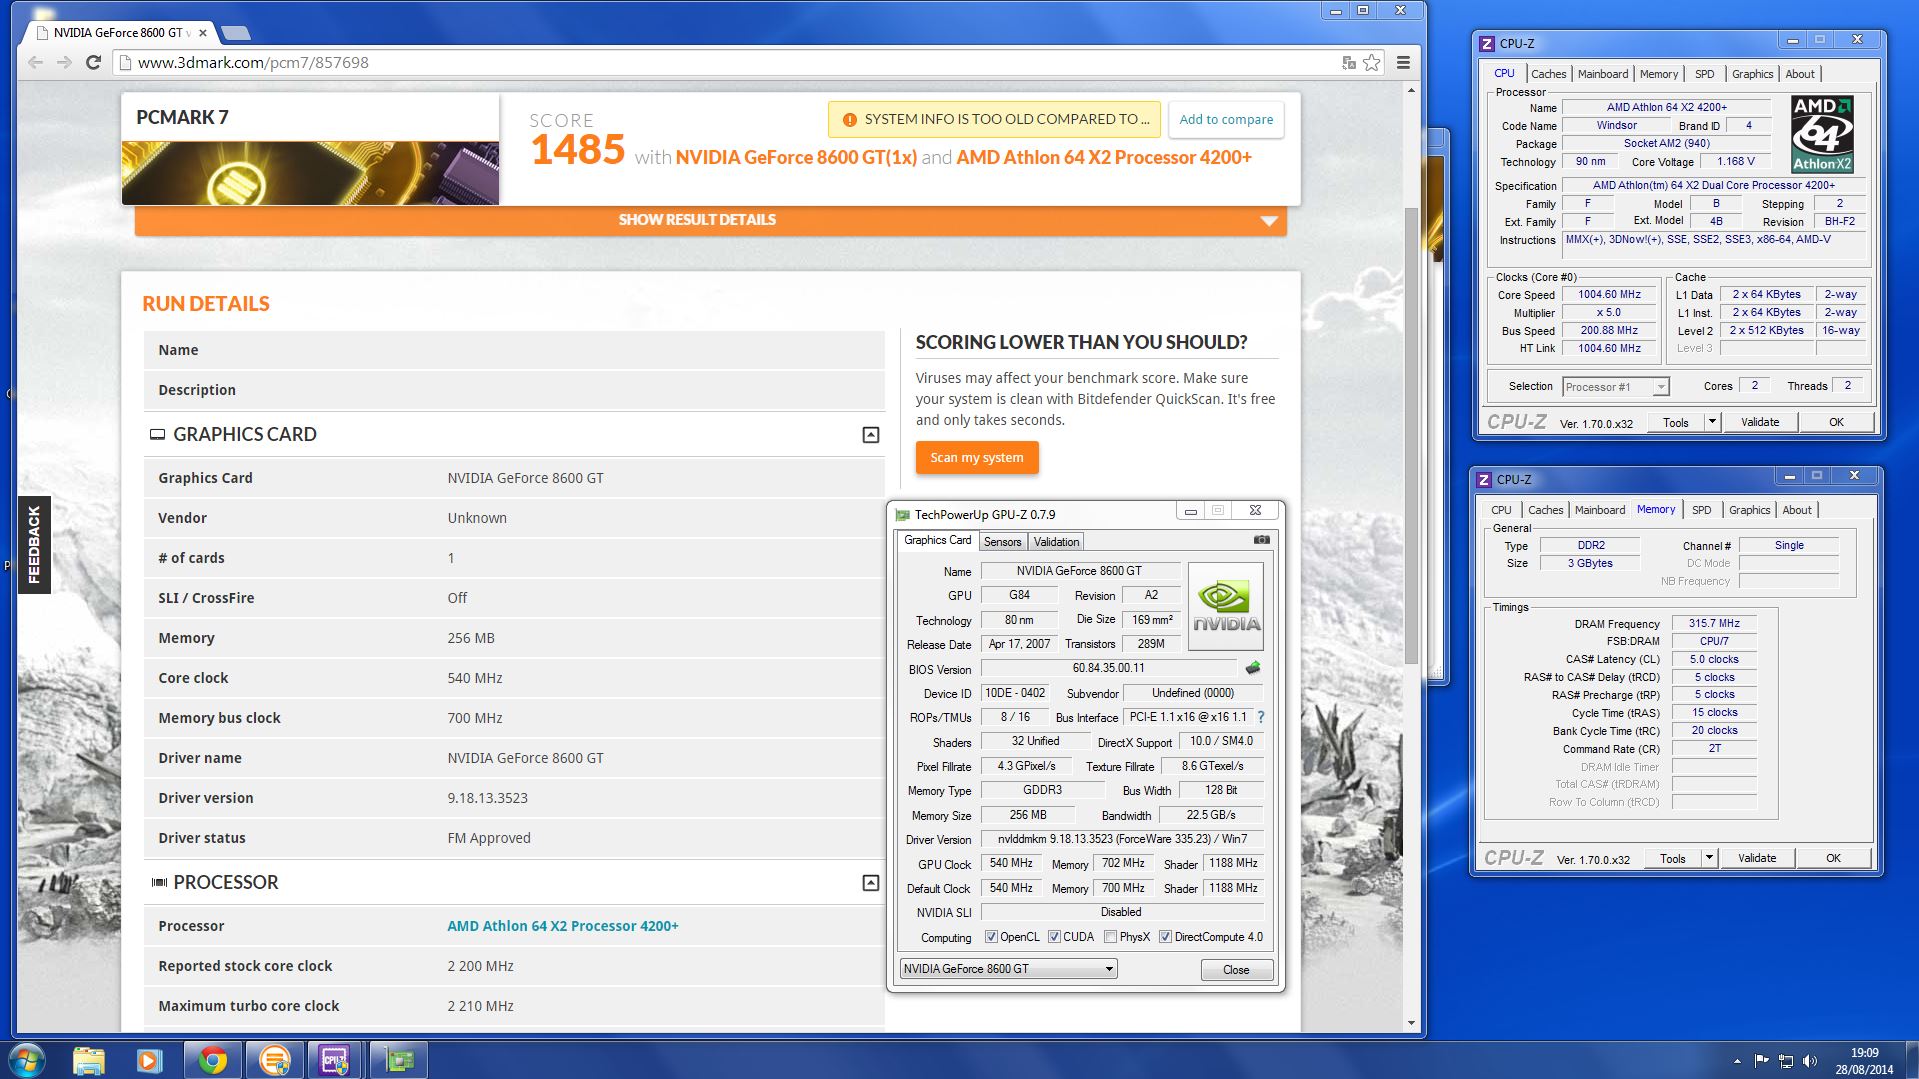Click OK in top CPU-Z window
The image size is (1919, 1079).
[1836, 422]
